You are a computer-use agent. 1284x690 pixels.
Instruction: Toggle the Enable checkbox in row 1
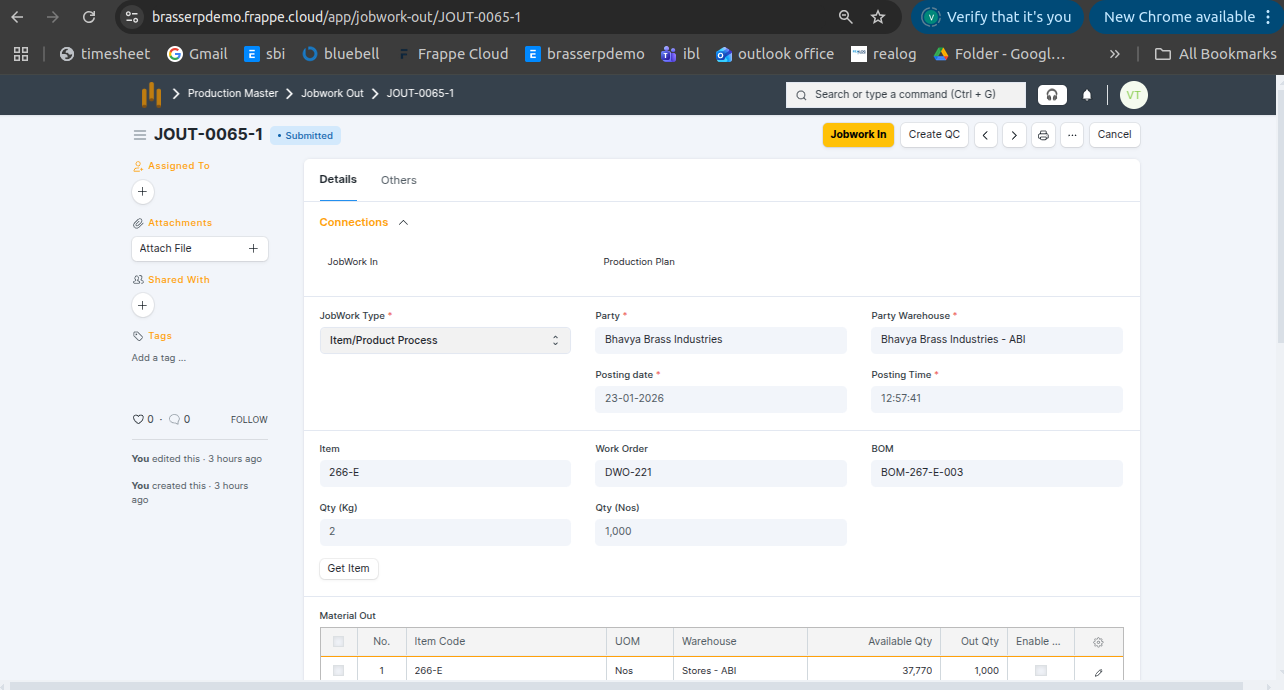point(1041,671)
